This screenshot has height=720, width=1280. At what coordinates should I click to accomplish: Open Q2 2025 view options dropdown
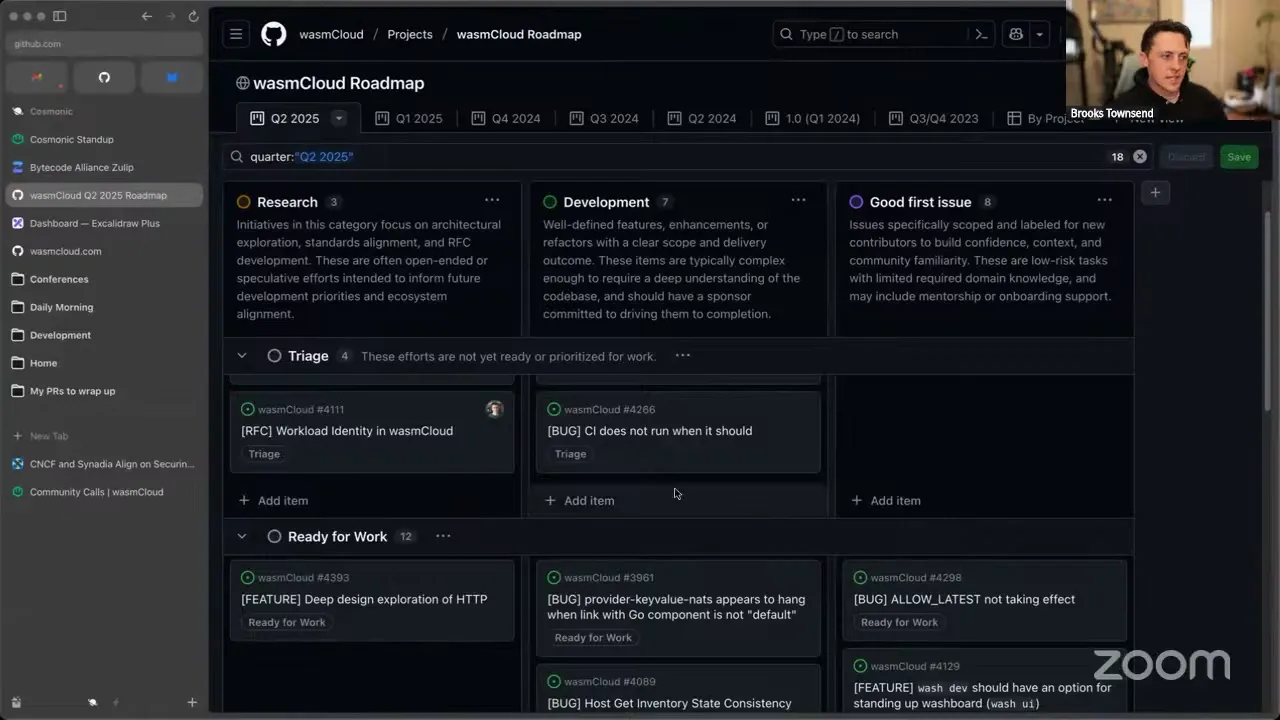[339, 118]
